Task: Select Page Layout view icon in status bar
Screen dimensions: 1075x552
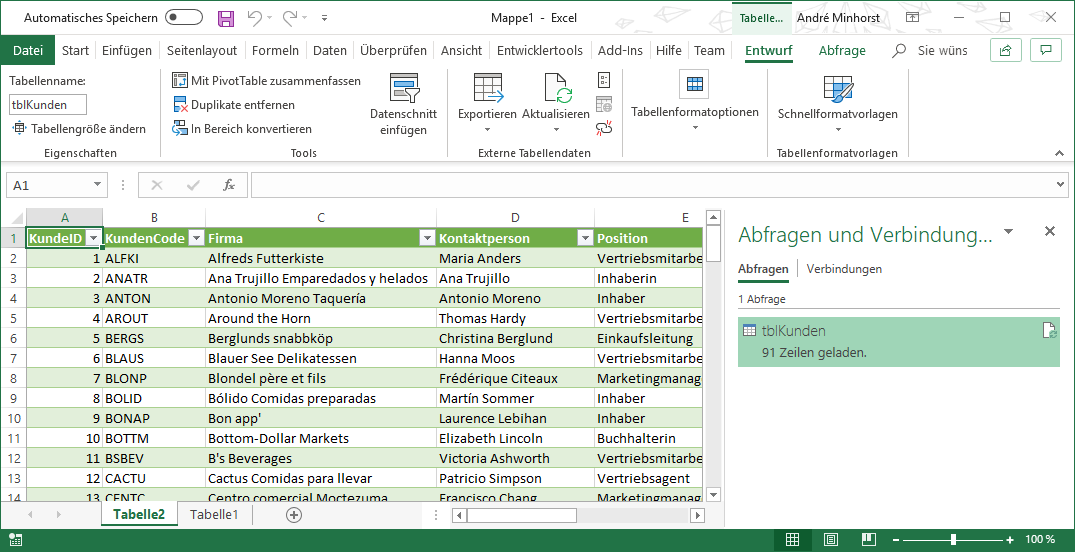Action: 830,540
